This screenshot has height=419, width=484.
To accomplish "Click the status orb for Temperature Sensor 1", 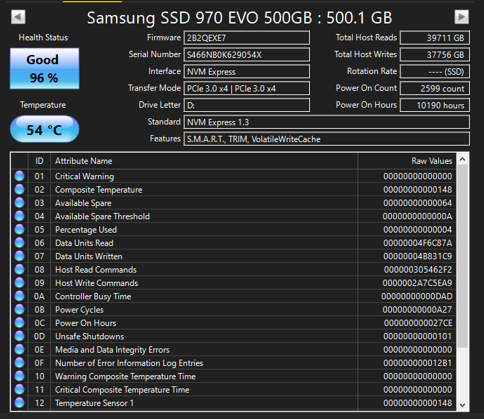I will coord(20,403).
